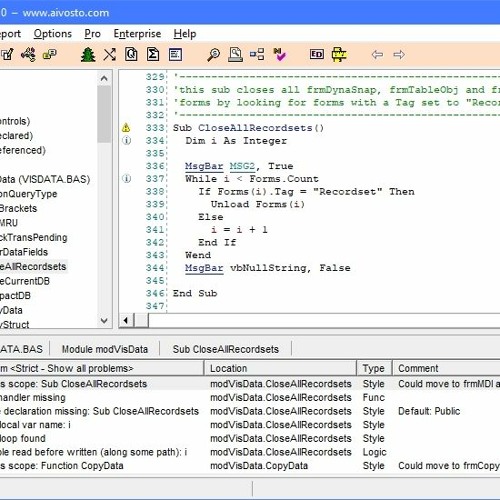Click the 'Default: Public' comment cell
Image resolution: width=500 pixels, height=500 pixels.
(x=429, y=411)
